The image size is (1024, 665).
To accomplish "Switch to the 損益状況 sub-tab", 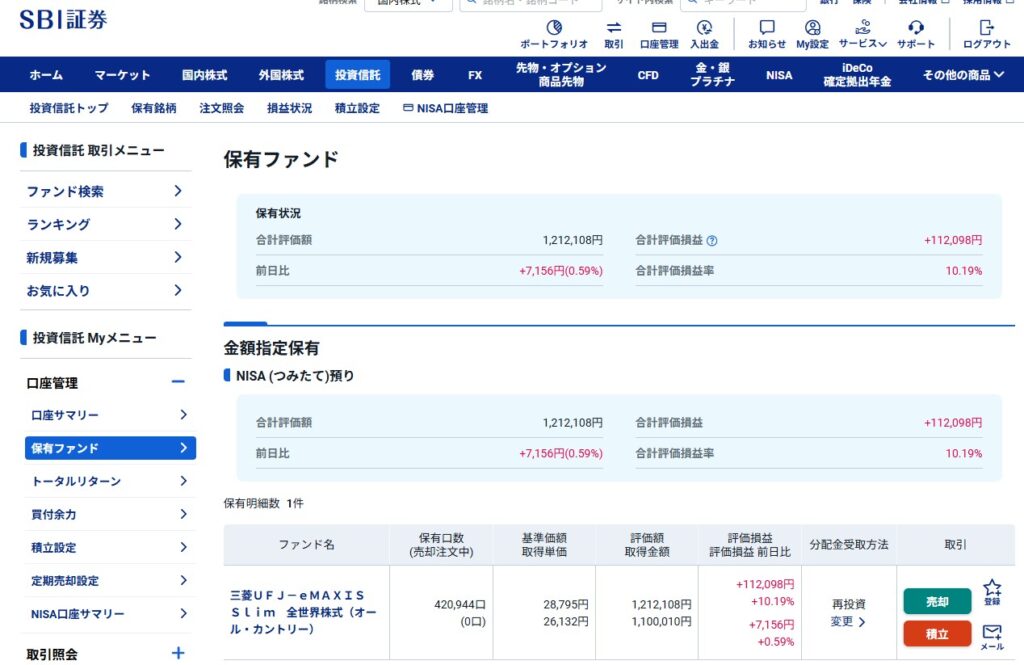I will [x=289, y=108].
